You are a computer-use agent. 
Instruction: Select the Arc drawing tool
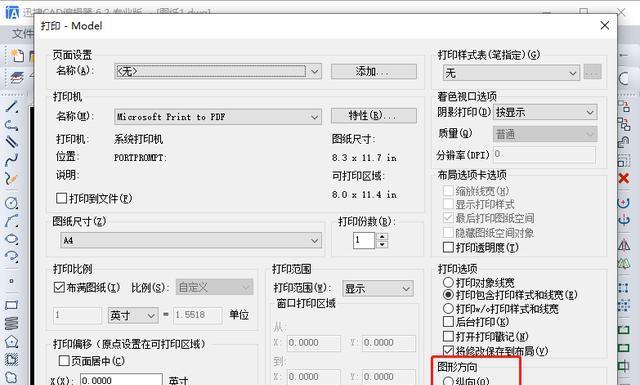pos(11,221)
